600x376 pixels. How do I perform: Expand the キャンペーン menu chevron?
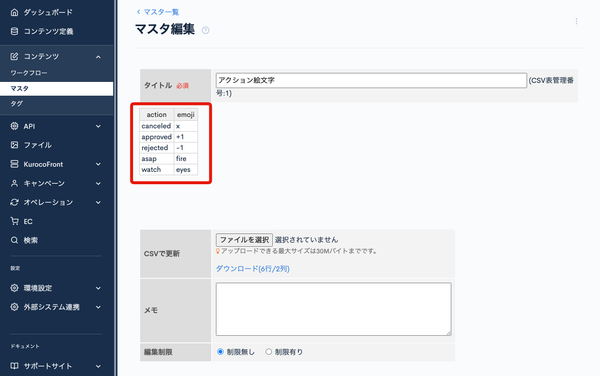[98, 184]
